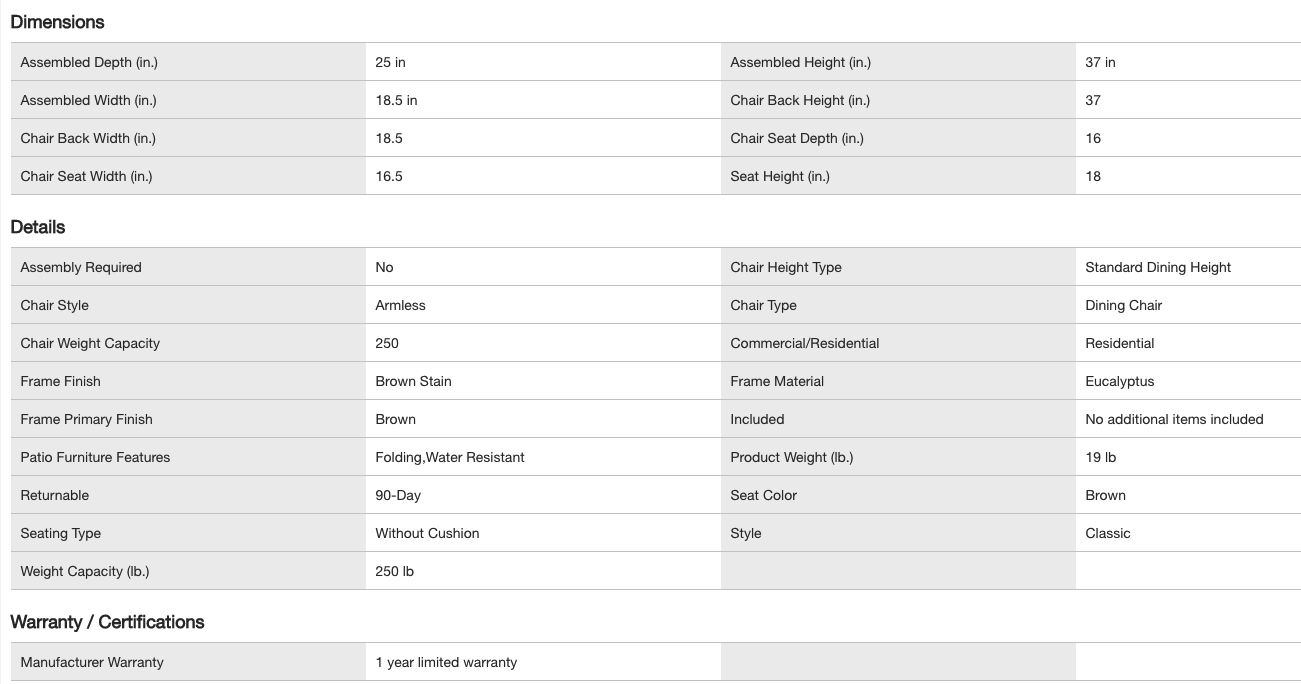Image resolution: width=1301 pixels, height=684 pixels.
Task: Click the Assembly Required label
Action: (81, 267)
